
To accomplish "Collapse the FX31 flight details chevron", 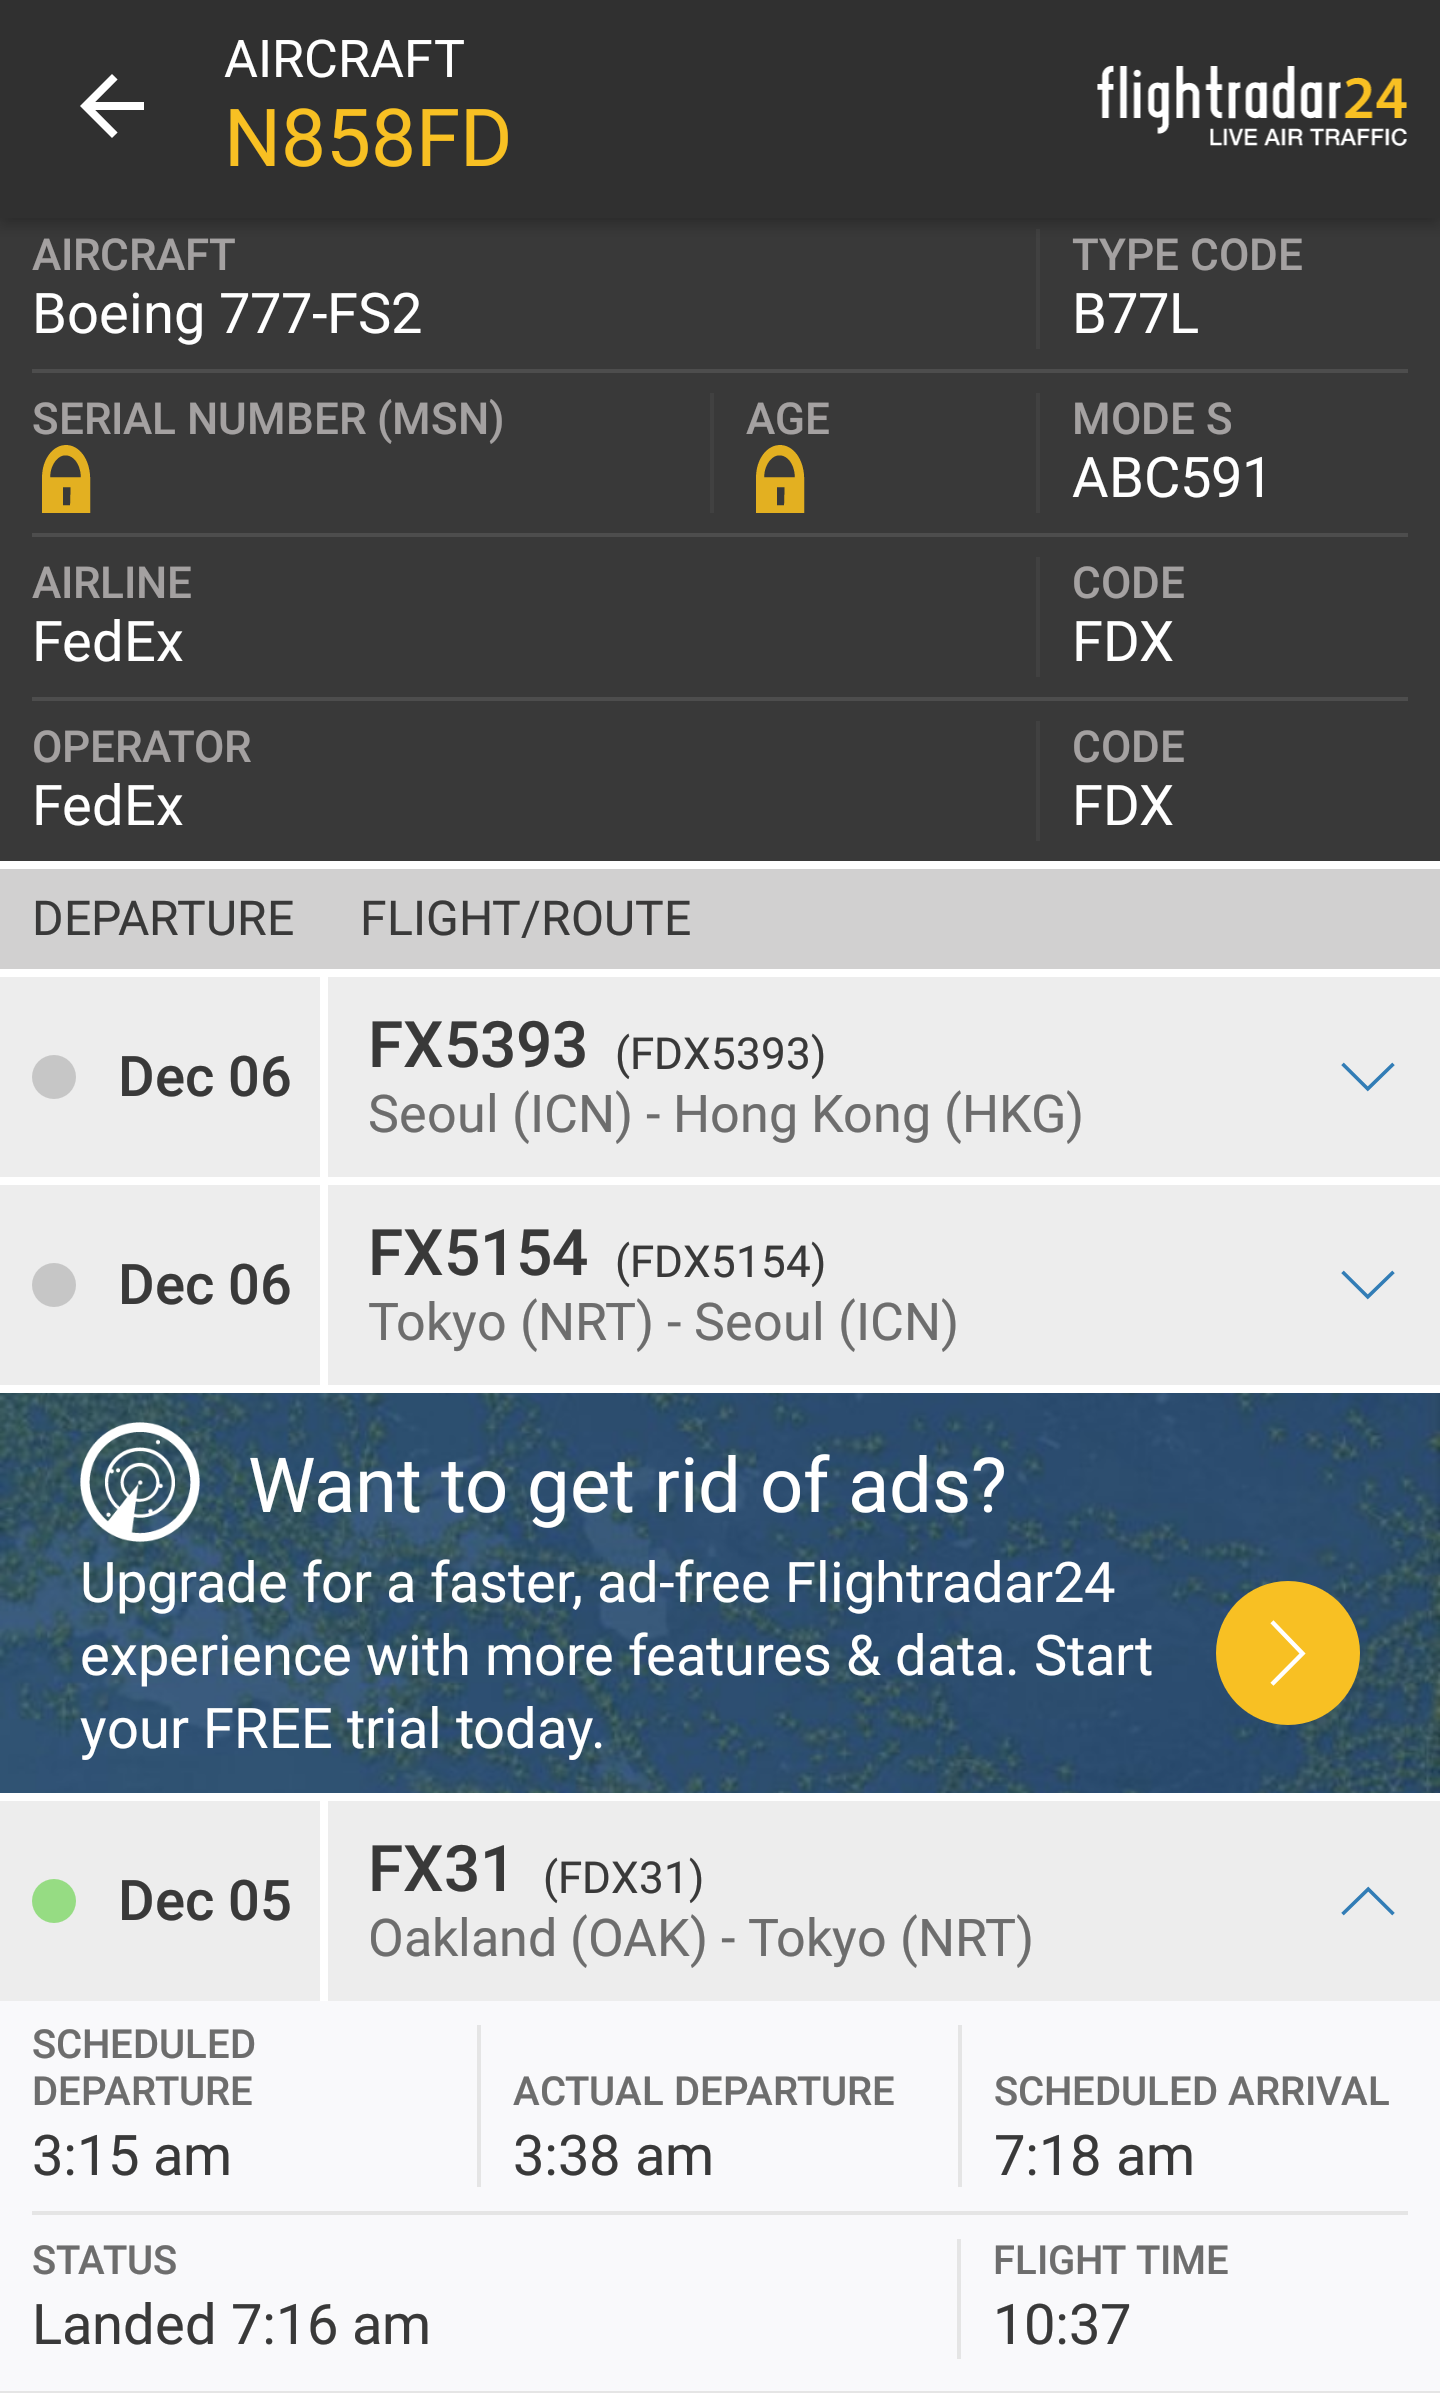I will (1367, 1900).
